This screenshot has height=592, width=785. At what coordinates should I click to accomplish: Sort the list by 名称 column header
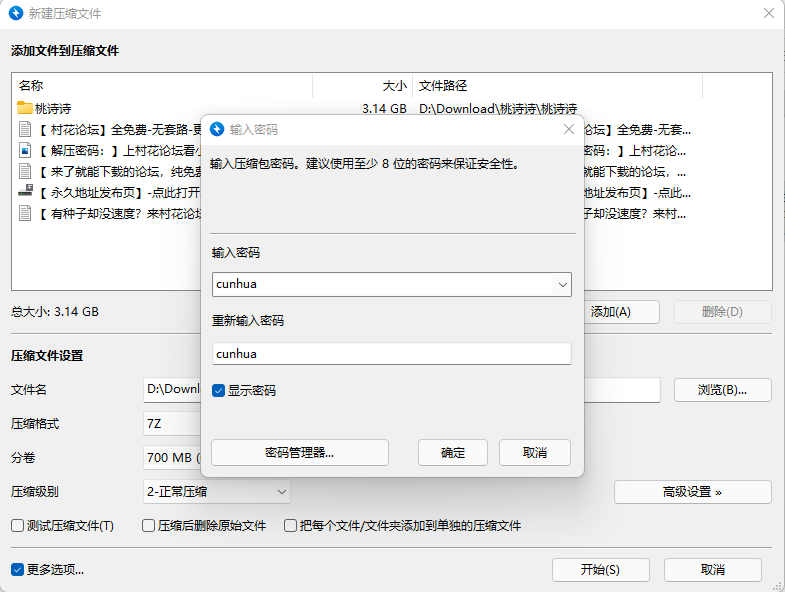tap(160, 86)
